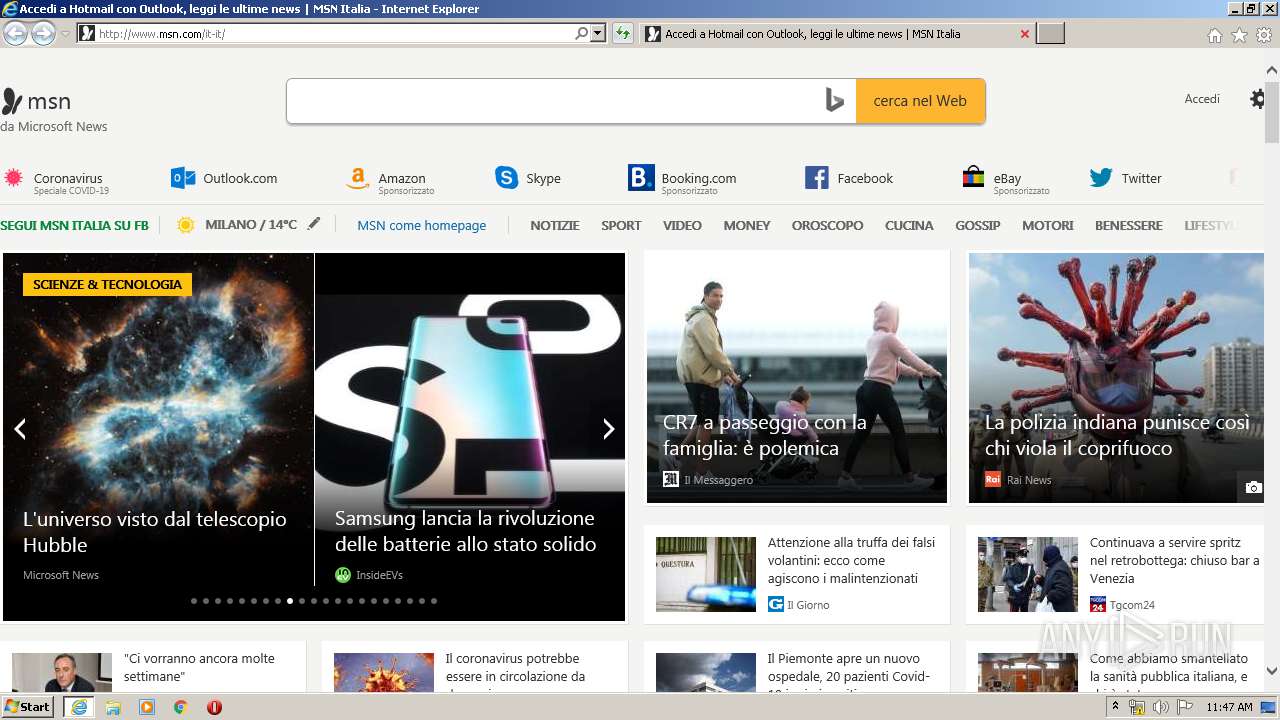1280x720 pixels.
Task: Open the red Opera taskbar icon
Action: [x=214, y=706]
